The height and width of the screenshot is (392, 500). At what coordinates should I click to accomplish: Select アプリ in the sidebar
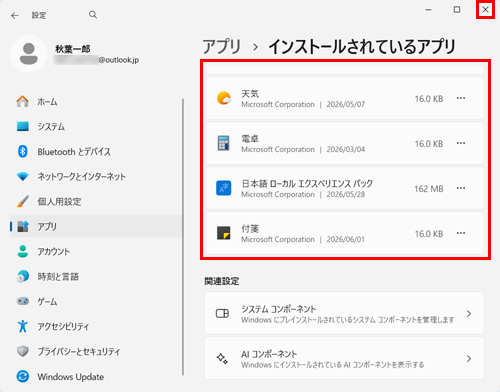[x=96, y=226]
